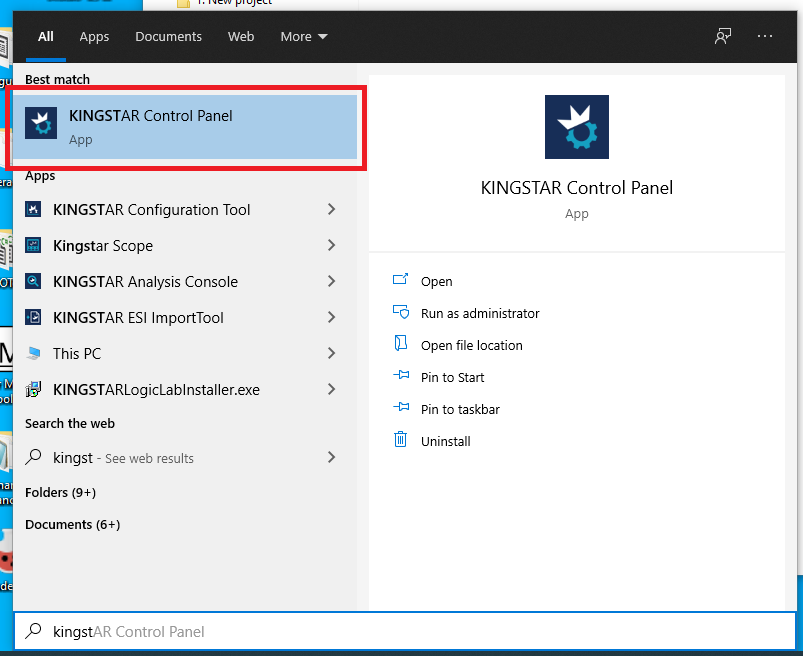Click the search text box
The width and height of the screenshot is (803, 656).
pyautogui.click(x=400, y=632)
